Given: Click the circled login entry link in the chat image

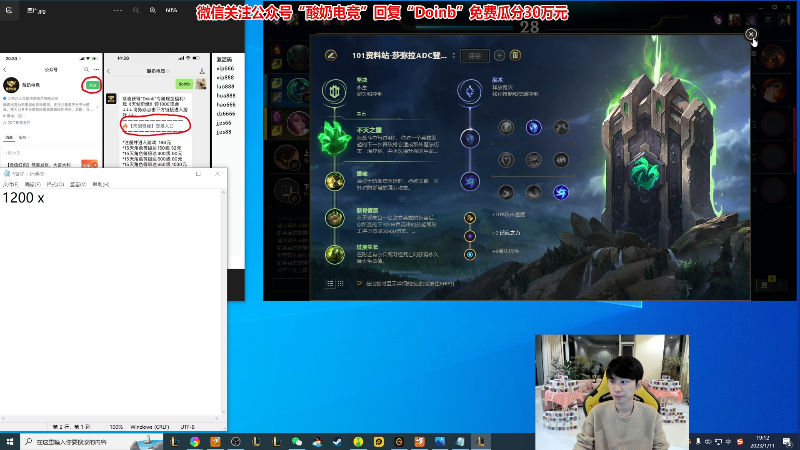Looking at the screenshot, I should 152,126.
